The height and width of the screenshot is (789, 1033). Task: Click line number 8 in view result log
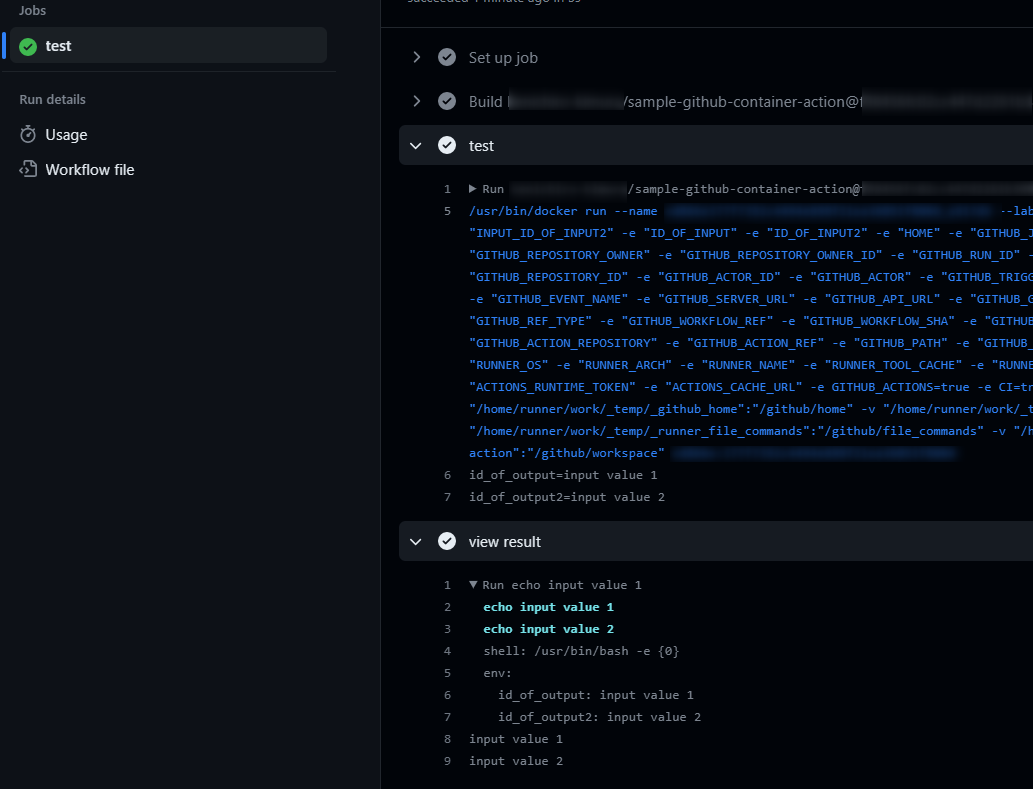pyautogui.click(x=447, y=739)
